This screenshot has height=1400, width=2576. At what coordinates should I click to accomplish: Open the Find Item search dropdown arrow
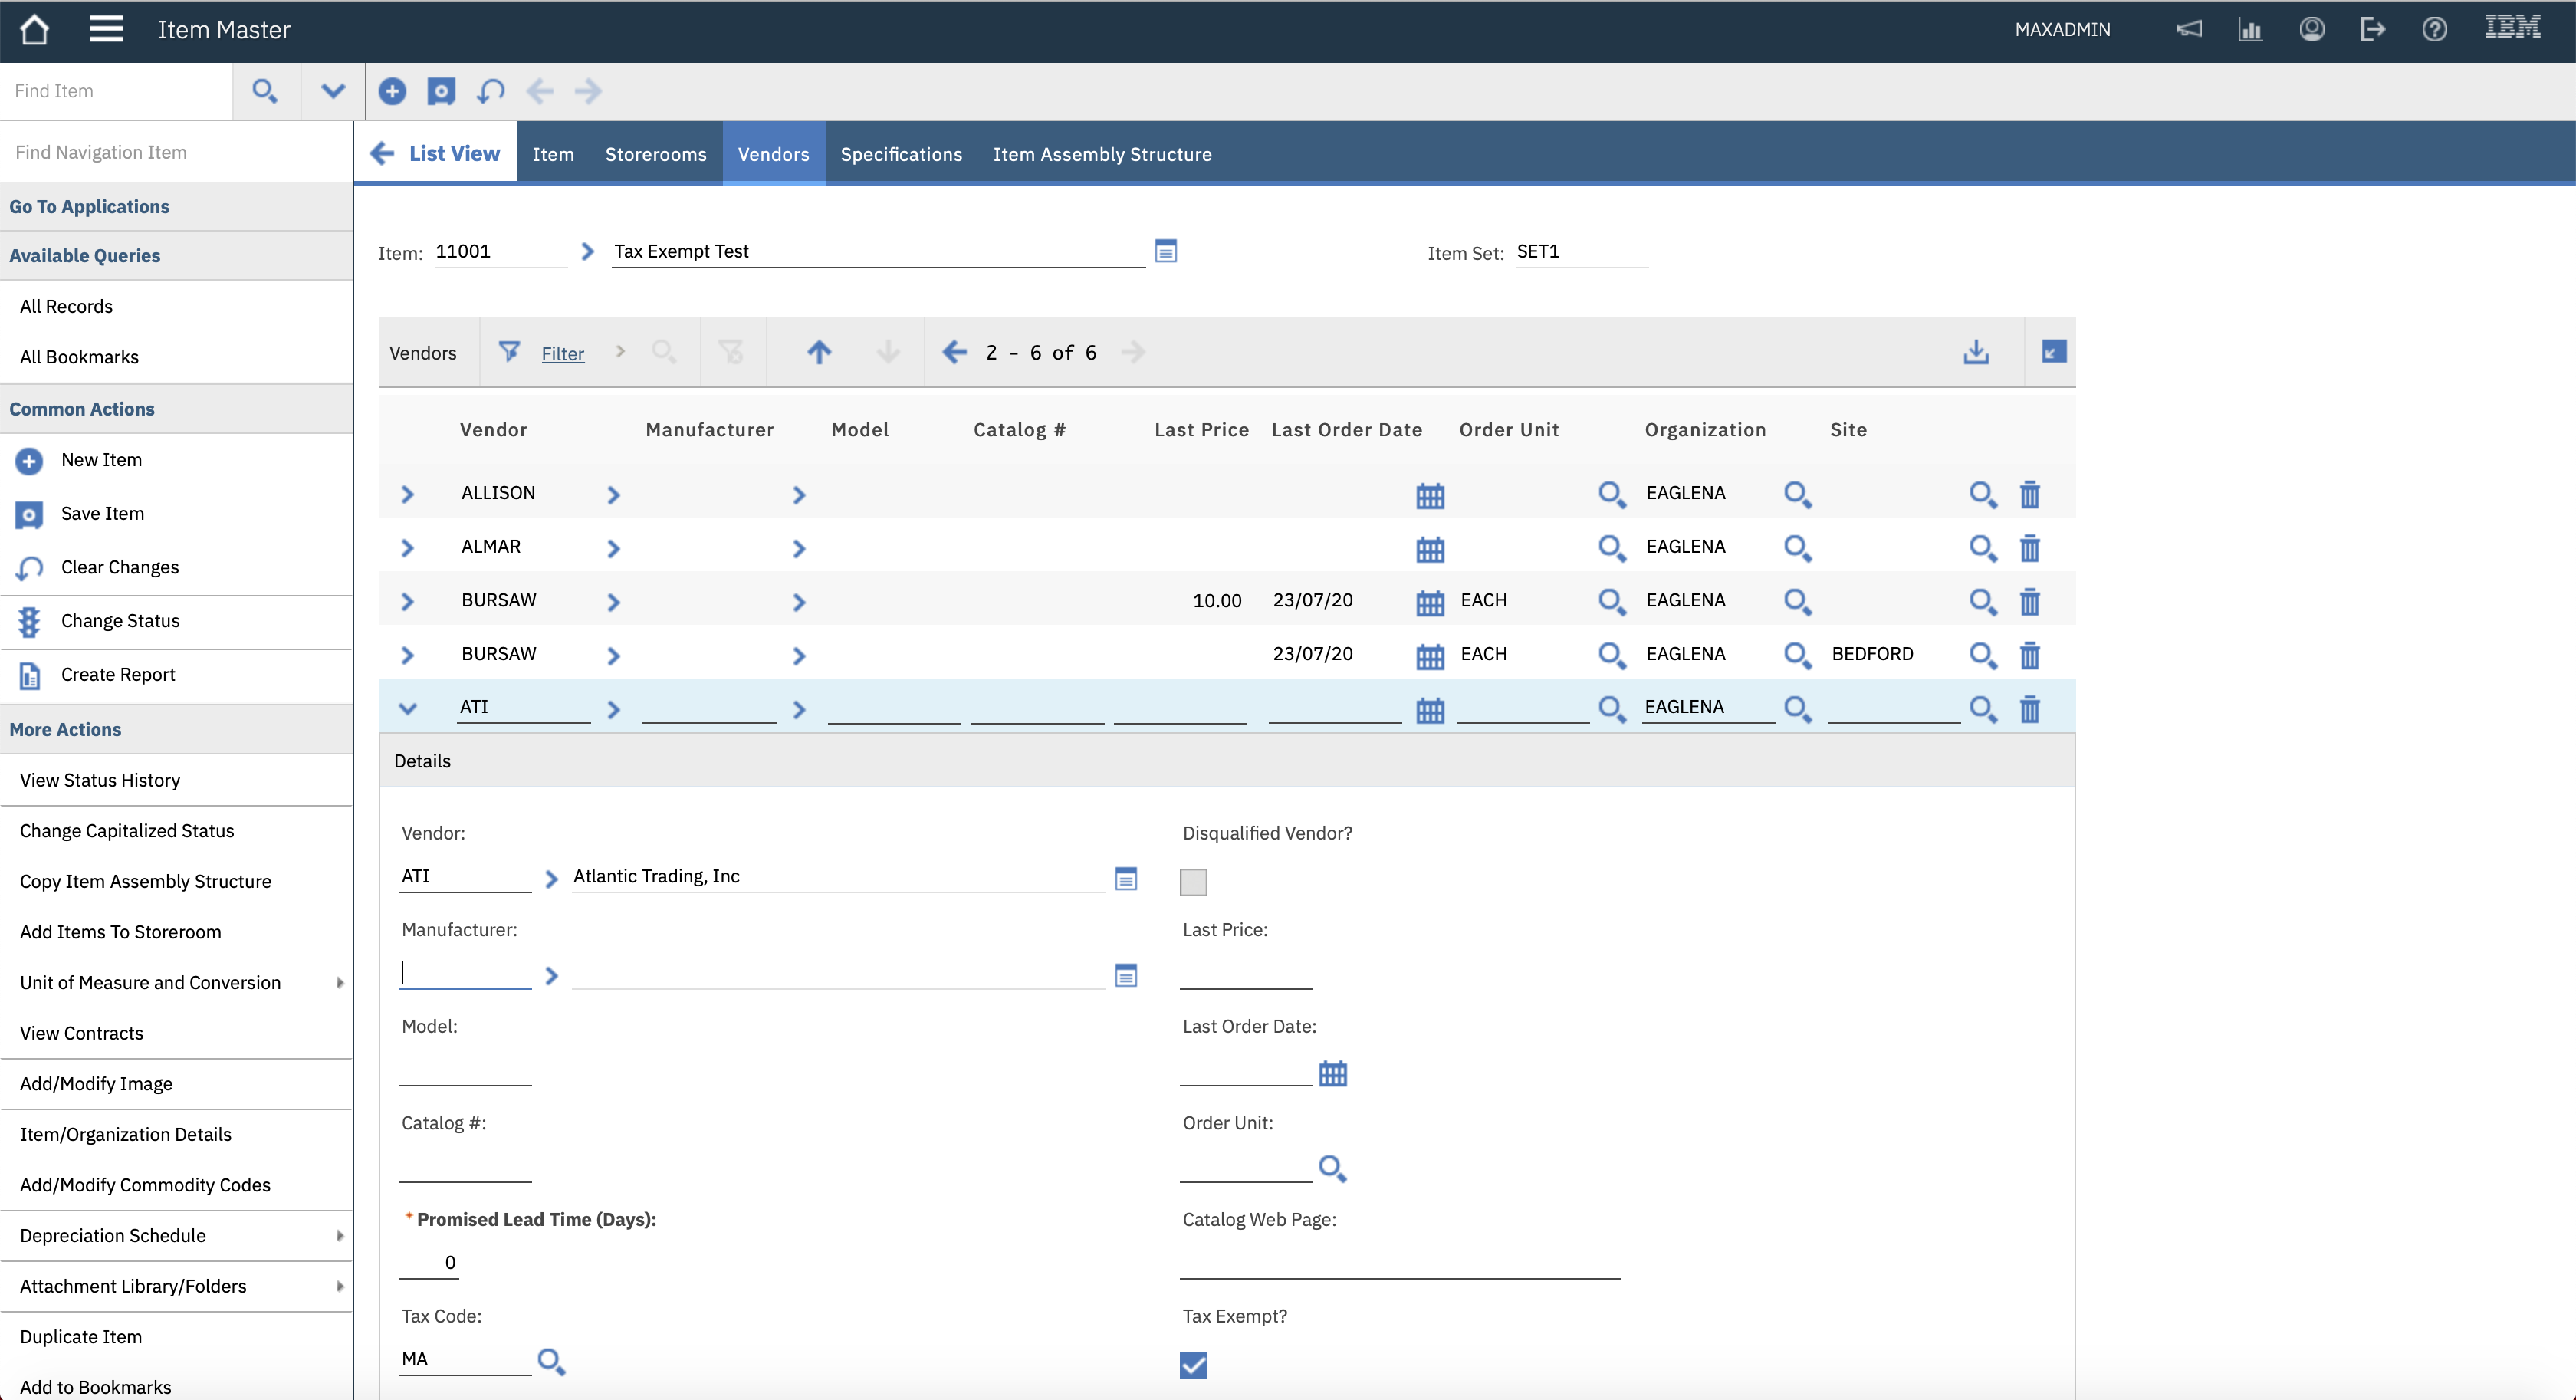tap(332, 91)
